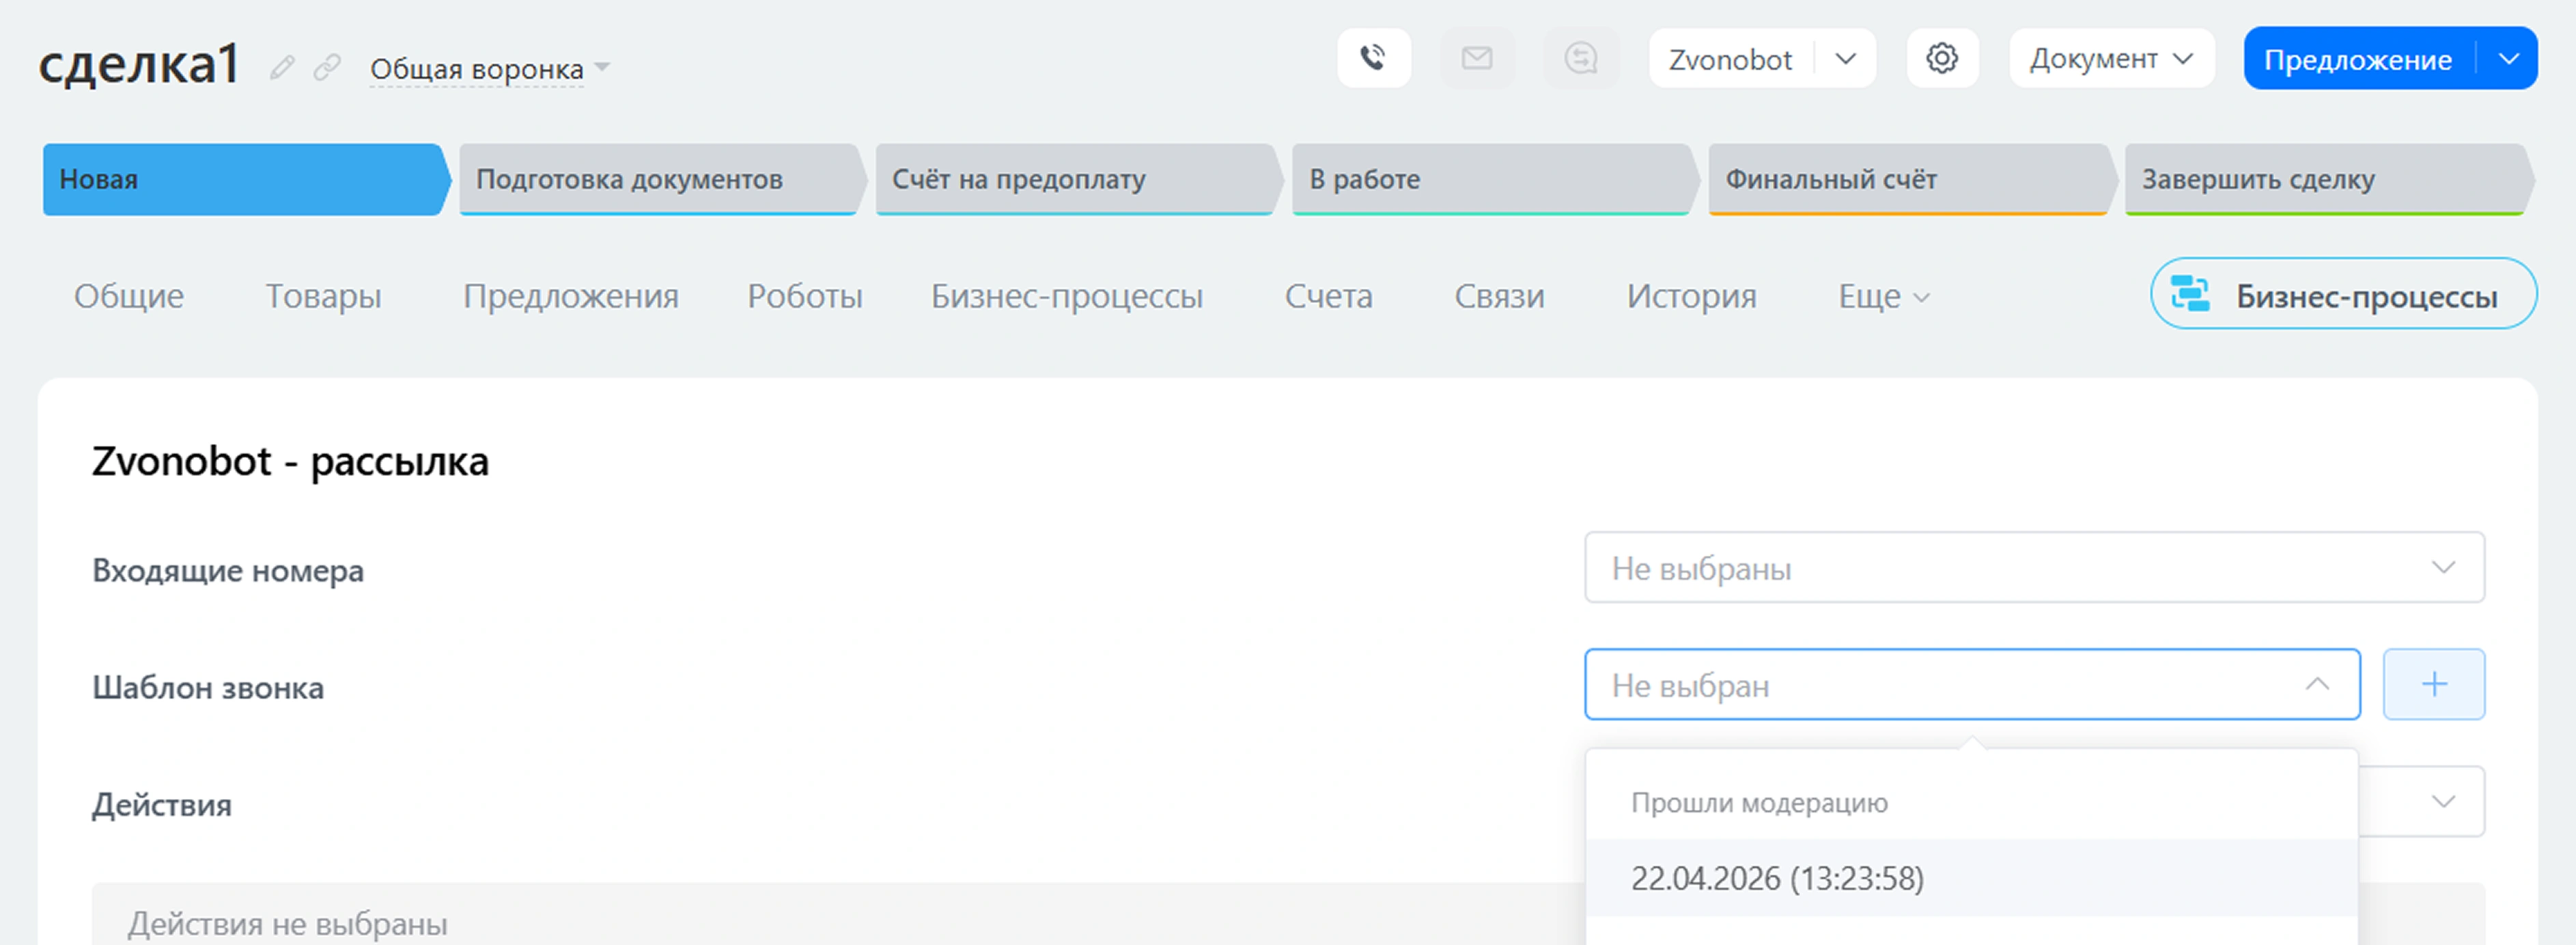
Task: Switch to the Бизнес-процессы tab
Action: coord(1067,296)
